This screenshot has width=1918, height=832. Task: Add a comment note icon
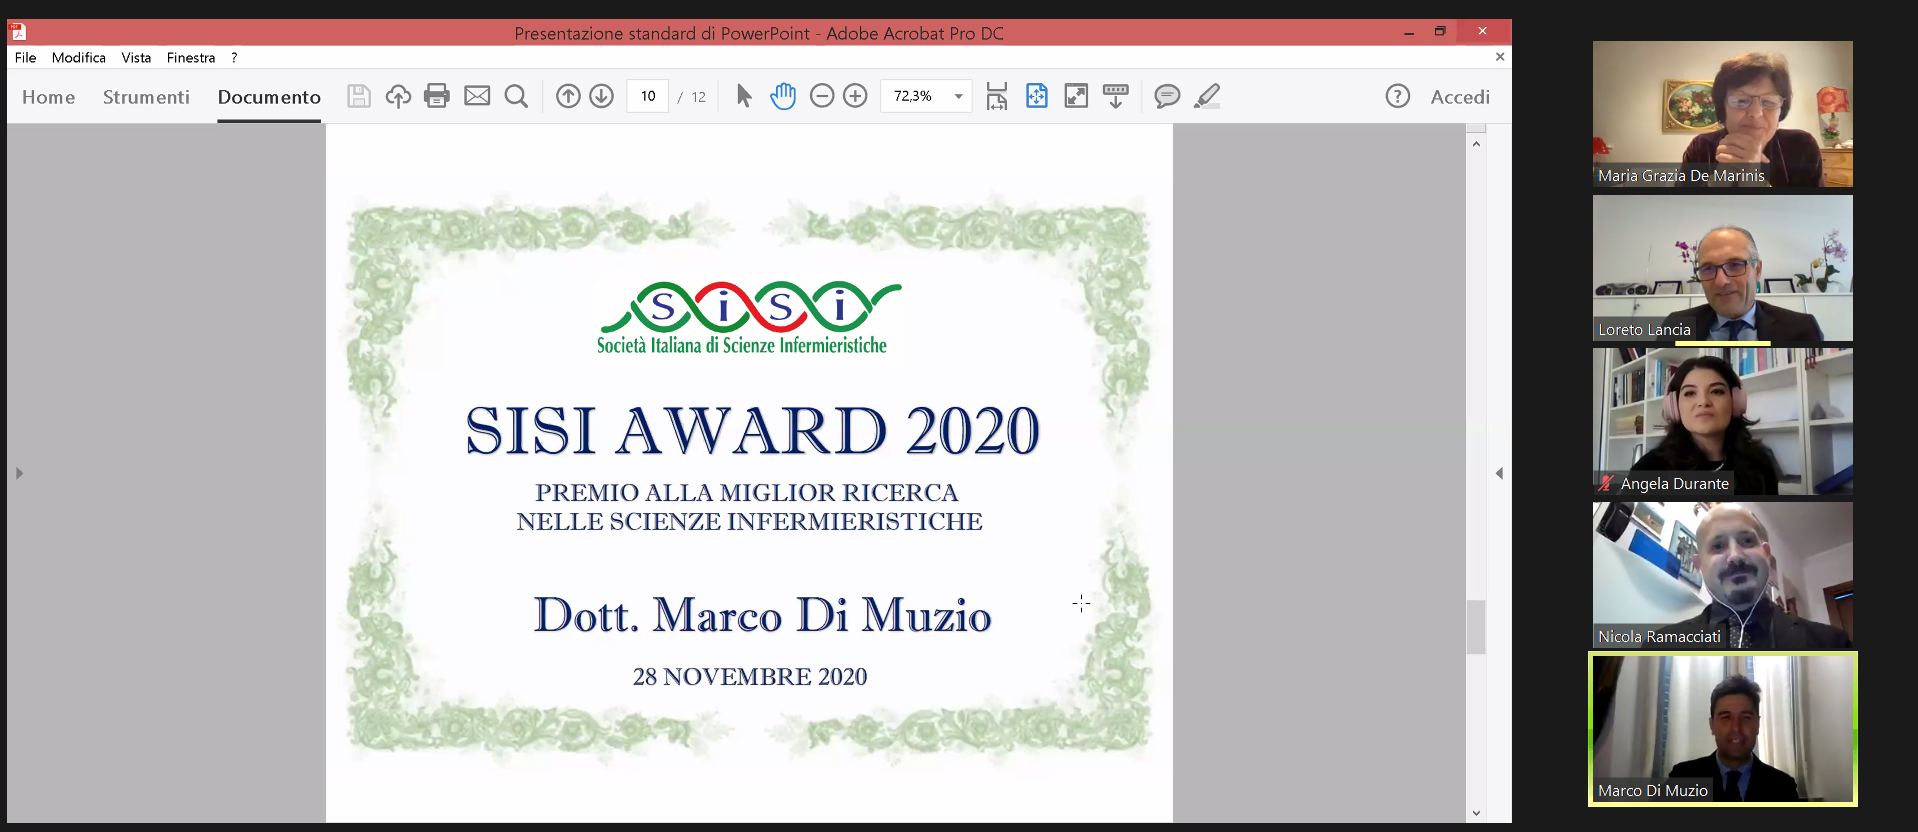[x=1167, y=96]
